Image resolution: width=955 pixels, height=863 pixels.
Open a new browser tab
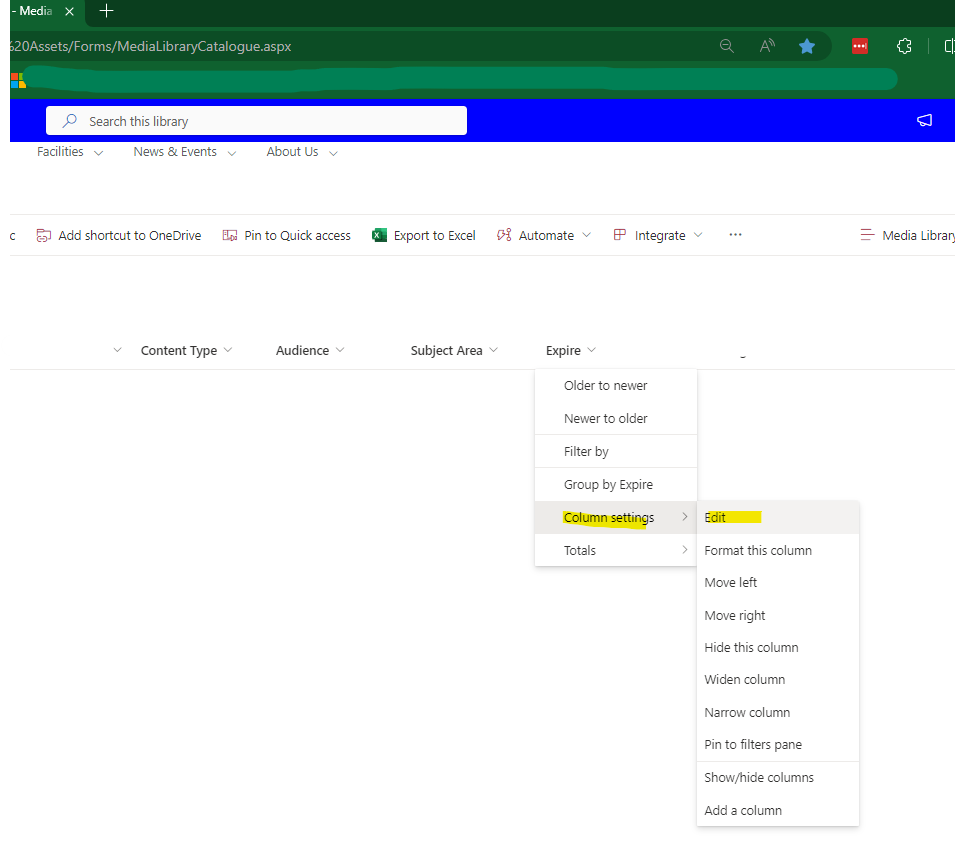(x=106, y=11)
